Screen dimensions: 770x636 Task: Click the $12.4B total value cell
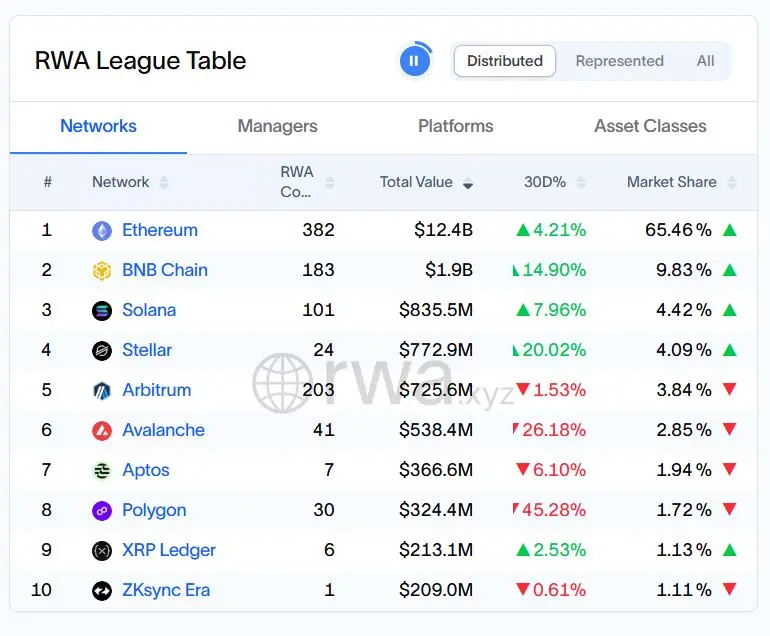click(x=443, y=230)
